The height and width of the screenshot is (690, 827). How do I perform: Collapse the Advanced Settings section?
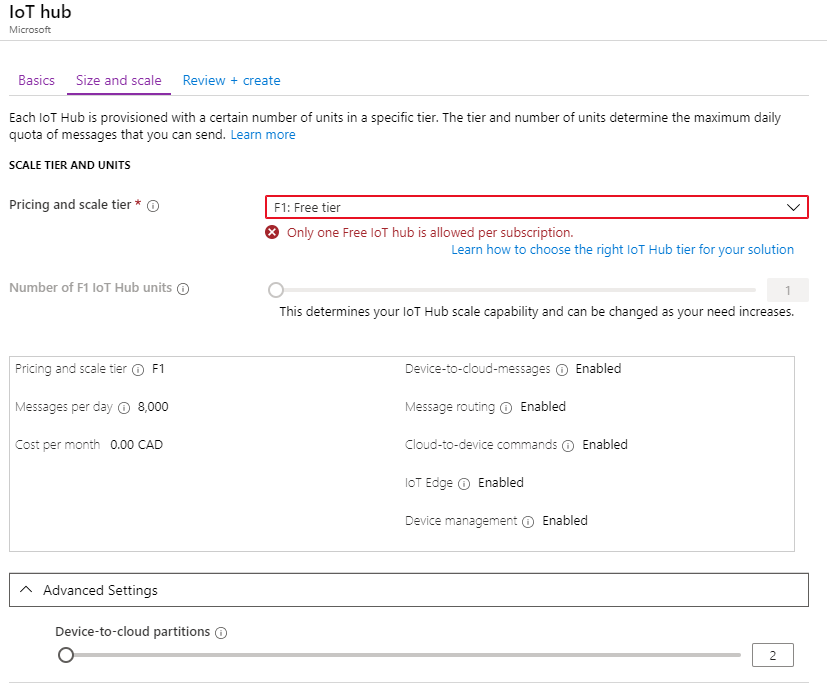(409, 590)
